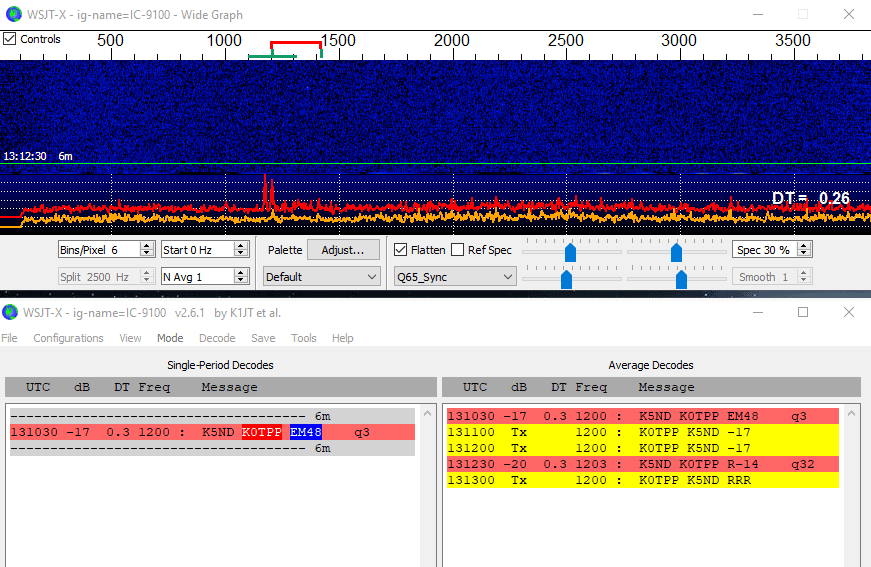Enable the Ref Spec checkbox
Image resolution: width=871 pixels, height=567 pixels.
(458, 250)
